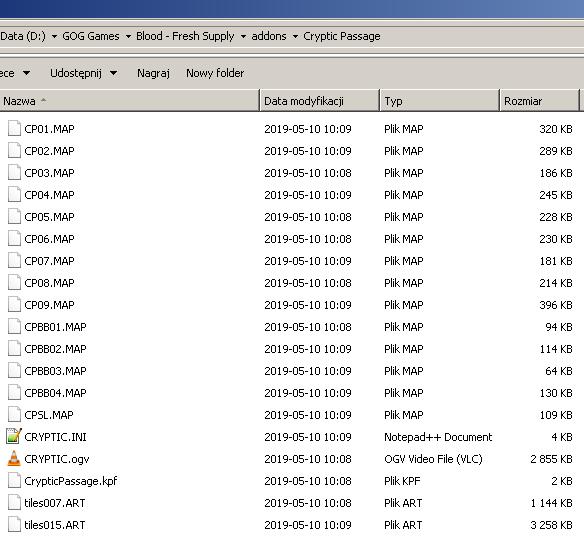
Task: Click the 396 KB size cell
Action: click(x=556, y=305)
